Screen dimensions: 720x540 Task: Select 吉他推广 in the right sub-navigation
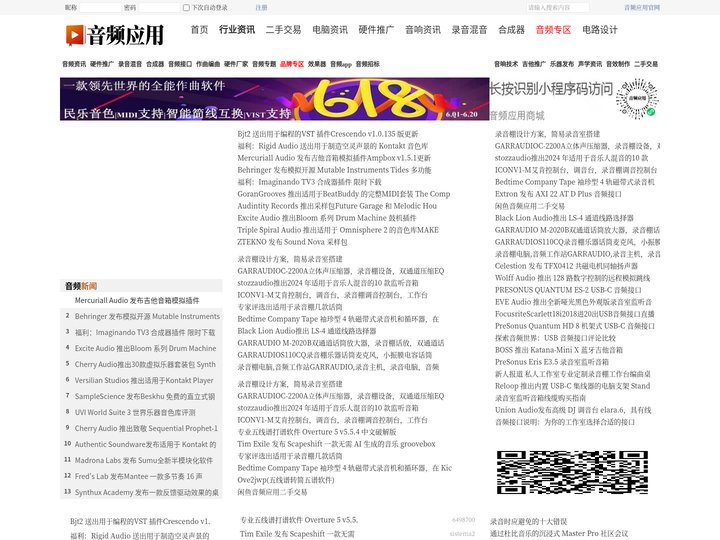click(534, 64)
